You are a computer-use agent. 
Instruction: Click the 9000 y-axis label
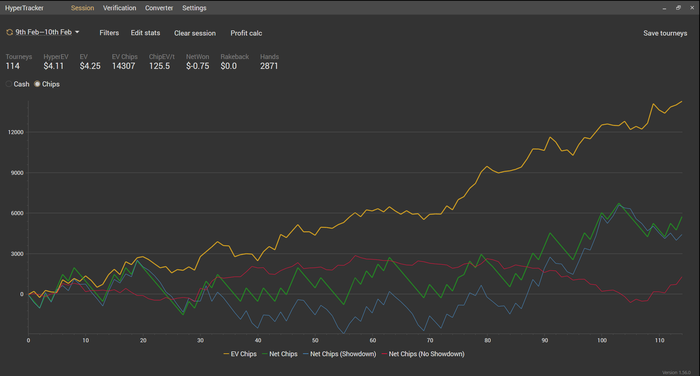click(17, 173)
